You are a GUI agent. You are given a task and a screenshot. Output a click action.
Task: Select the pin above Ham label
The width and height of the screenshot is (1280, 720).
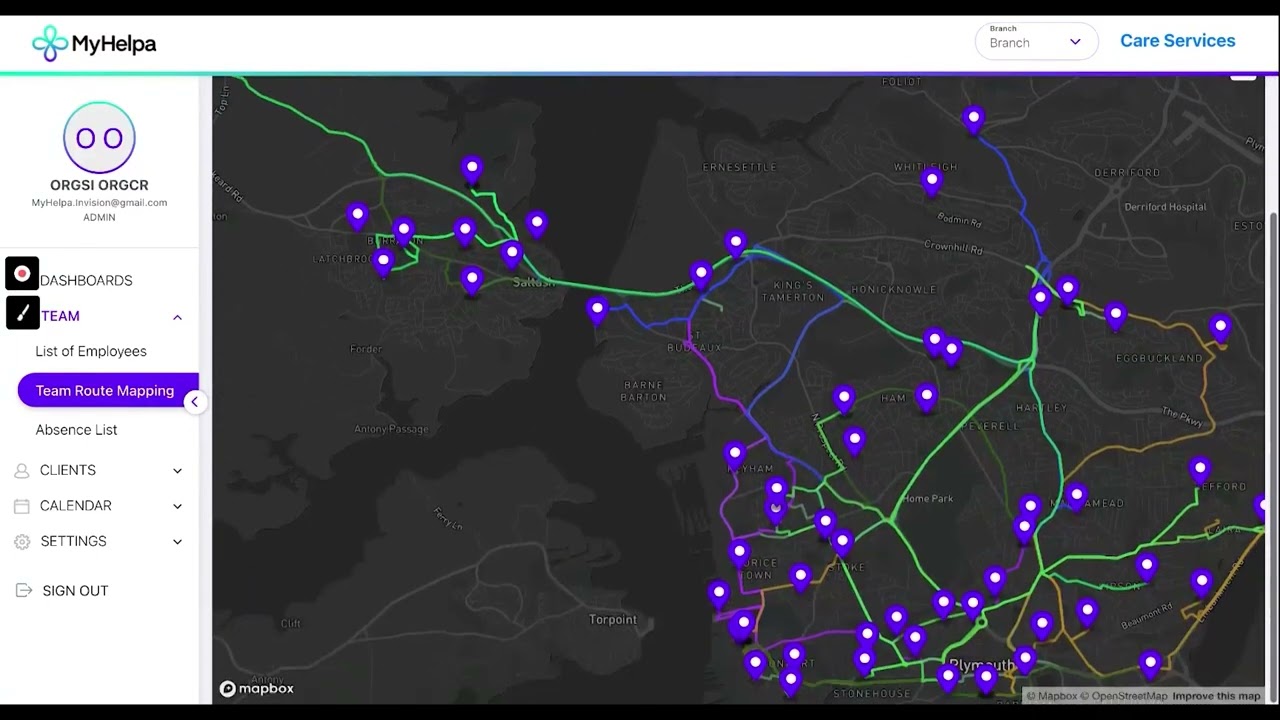pos(927,398)
